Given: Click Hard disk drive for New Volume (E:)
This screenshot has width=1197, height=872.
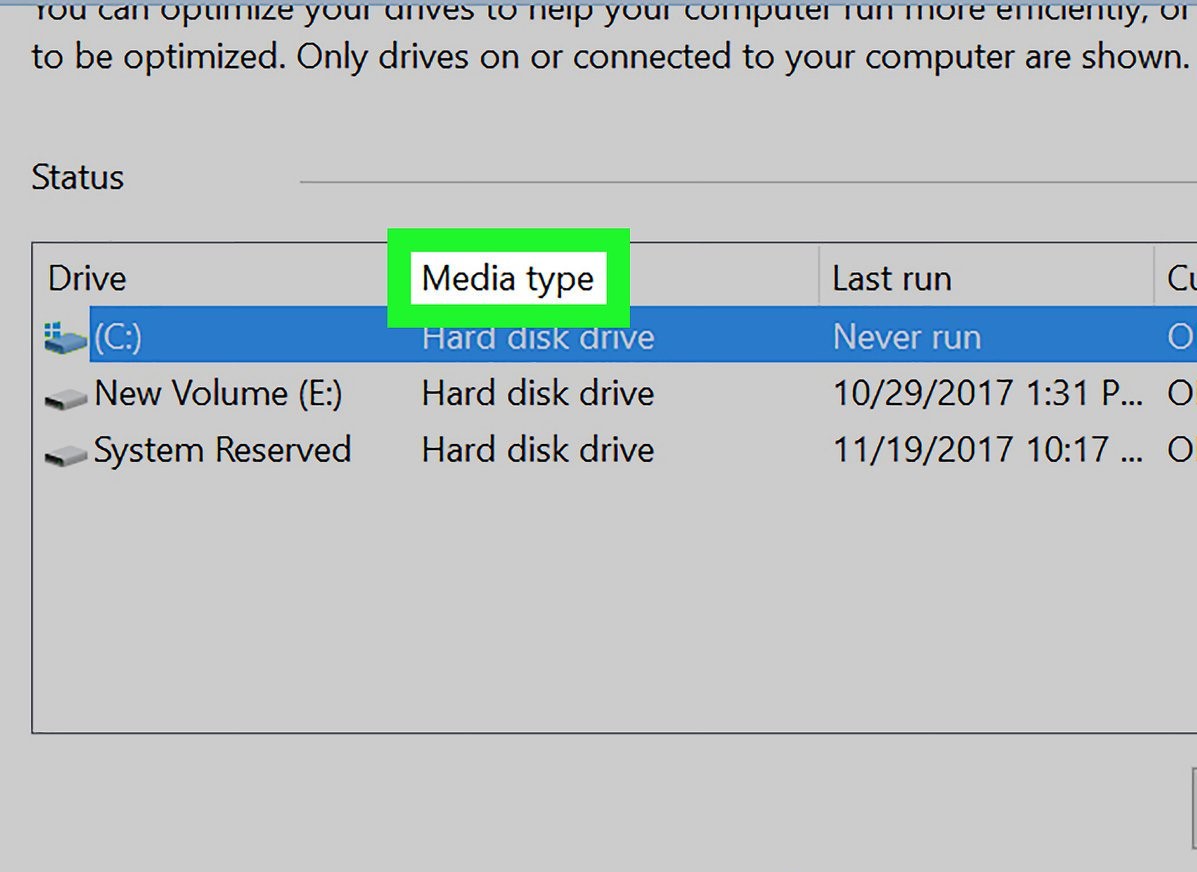Looking at the screenshot, I should pyautogui.click(x=537, y=394).
